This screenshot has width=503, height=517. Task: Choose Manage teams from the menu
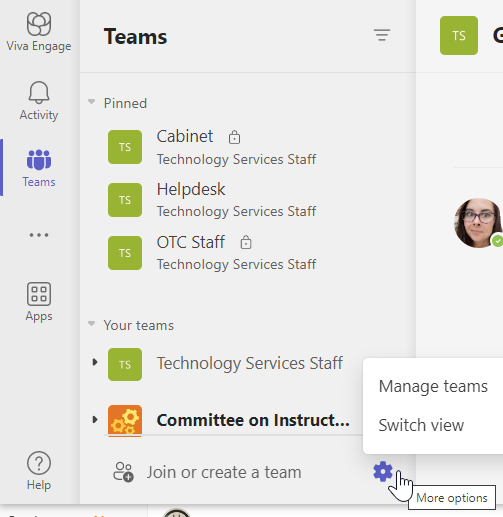tap(433, 386)
